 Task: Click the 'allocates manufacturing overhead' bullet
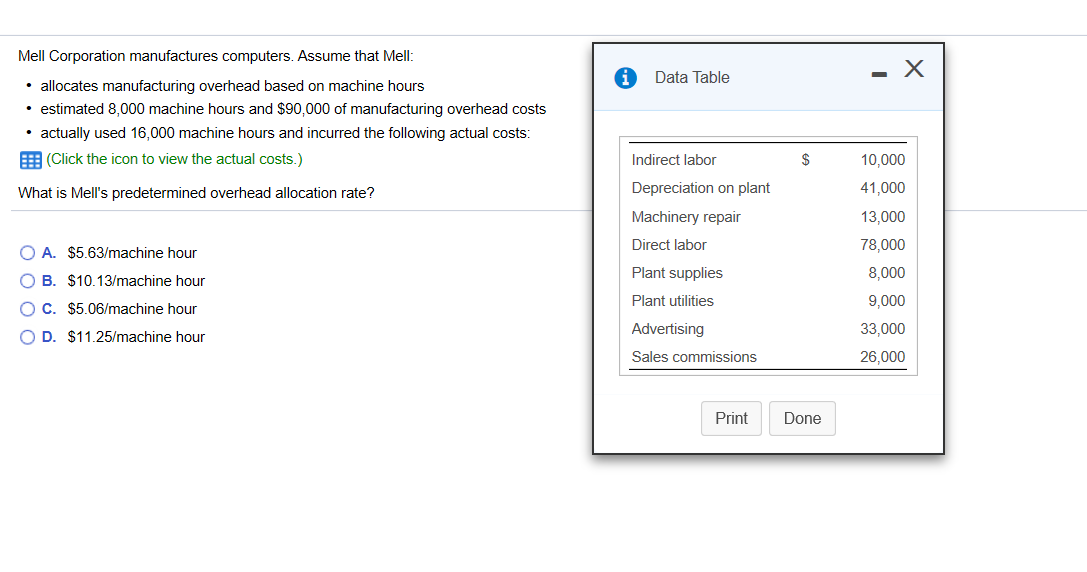[x=232, y=86]
